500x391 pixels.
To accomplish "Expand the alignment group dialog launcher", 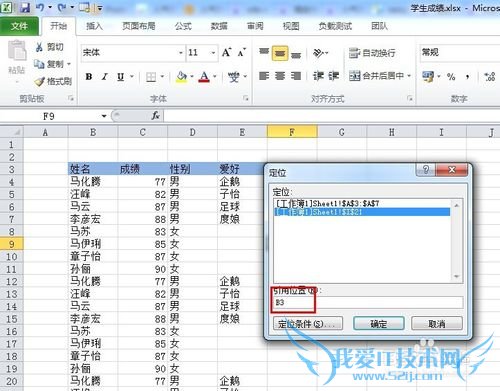I will 410,98.
